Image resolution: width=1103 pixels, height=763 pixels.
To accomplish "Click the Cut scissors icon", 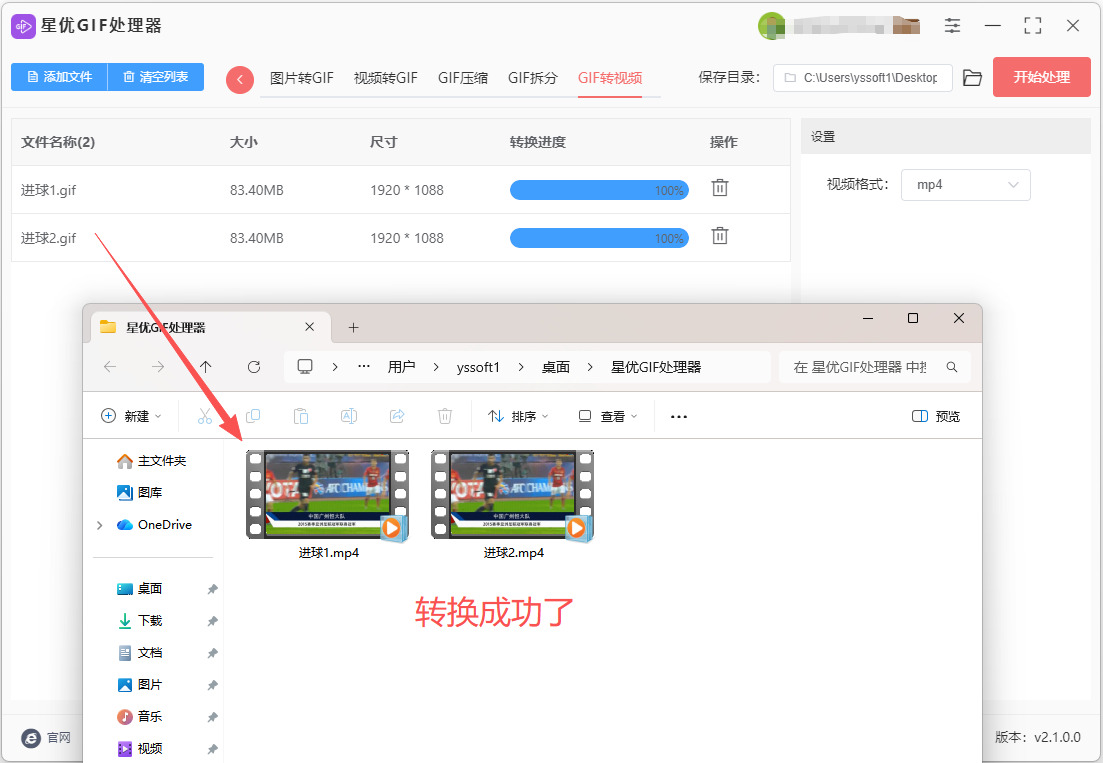I will [x=205, y=416].
